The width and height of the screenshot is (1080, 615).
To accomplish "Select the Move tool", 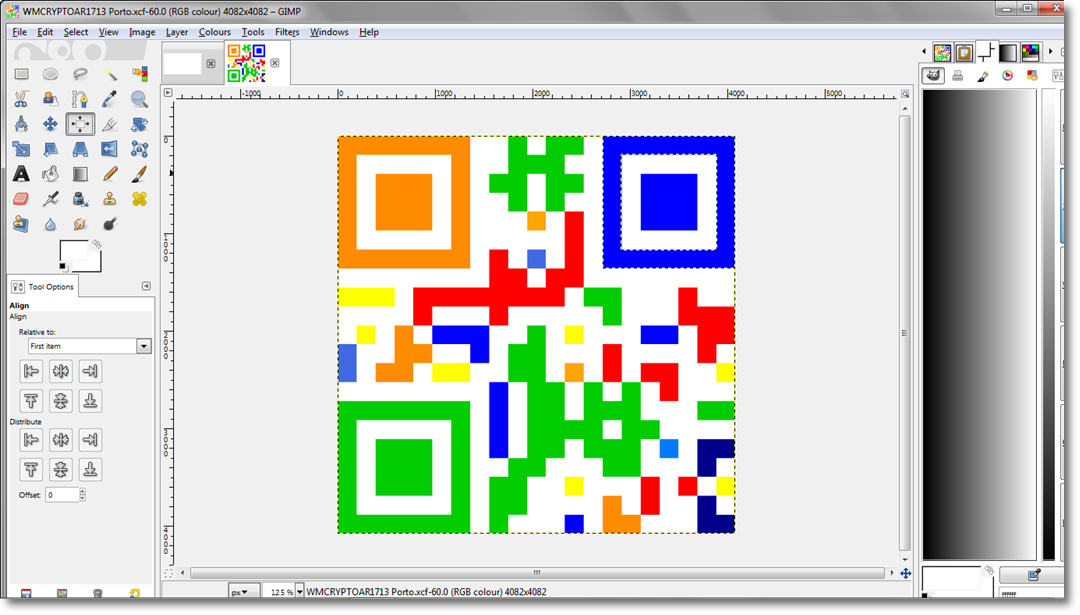I will tap(50, 124).
